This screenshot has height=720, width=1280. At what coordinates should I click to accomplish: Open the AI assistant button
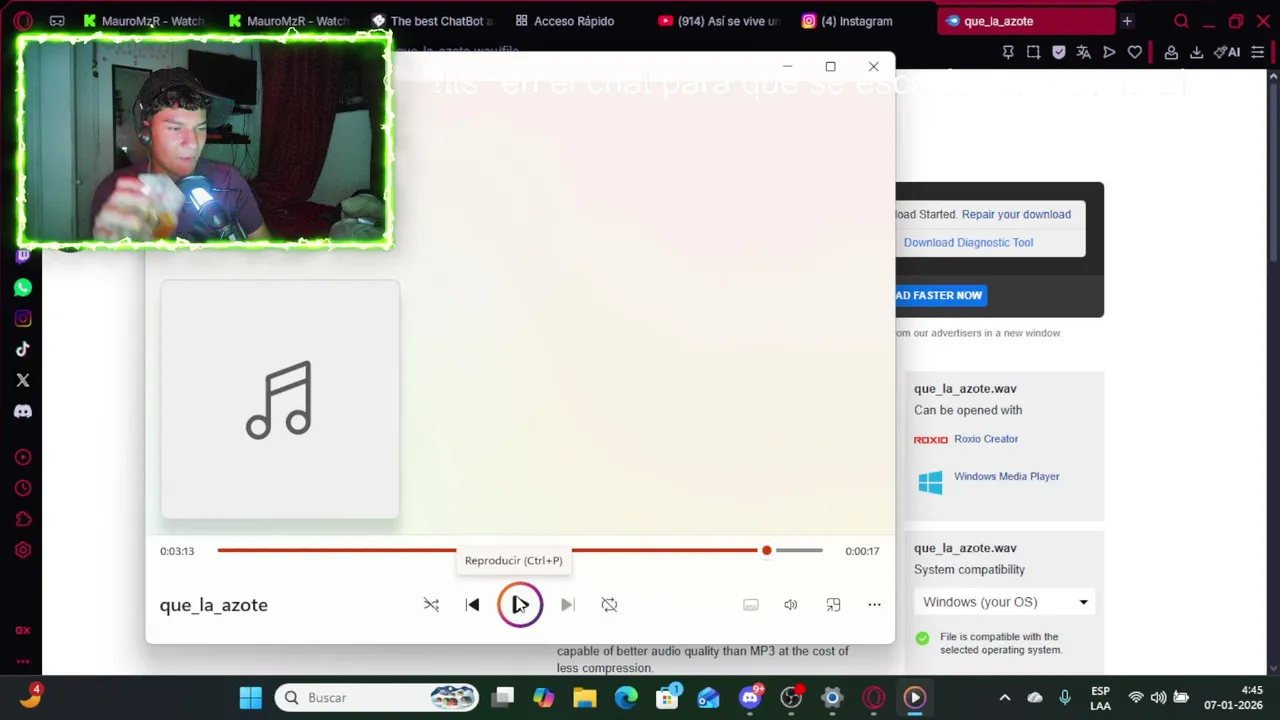(1227, 52)
